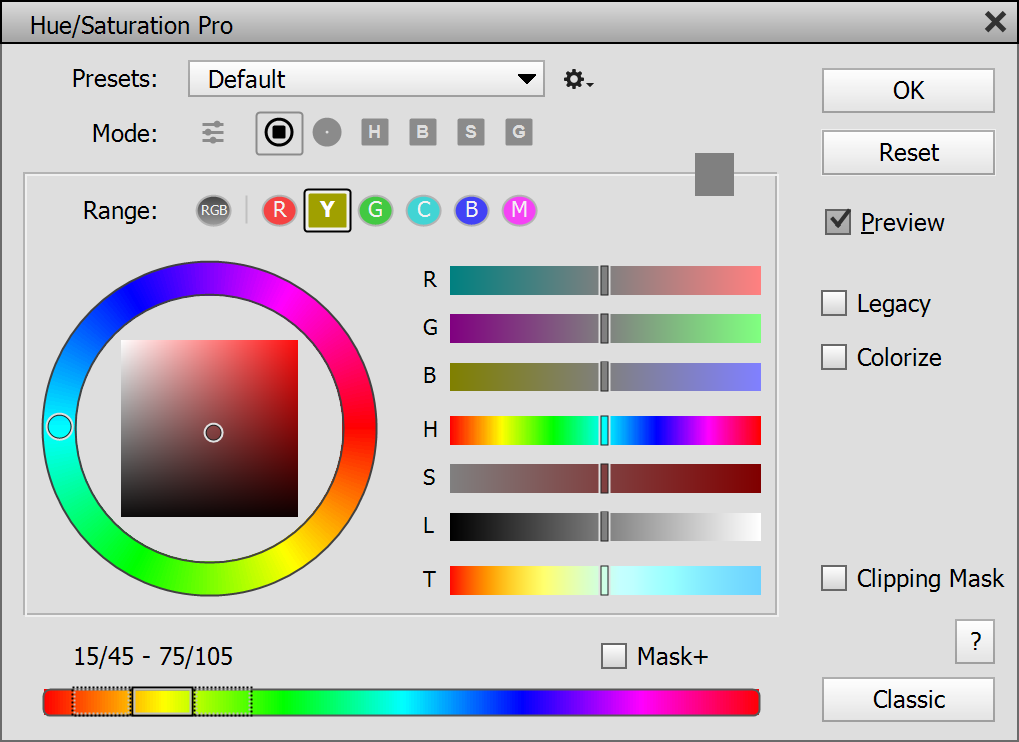Uncheck the Preview checkbox

(837, 223)
